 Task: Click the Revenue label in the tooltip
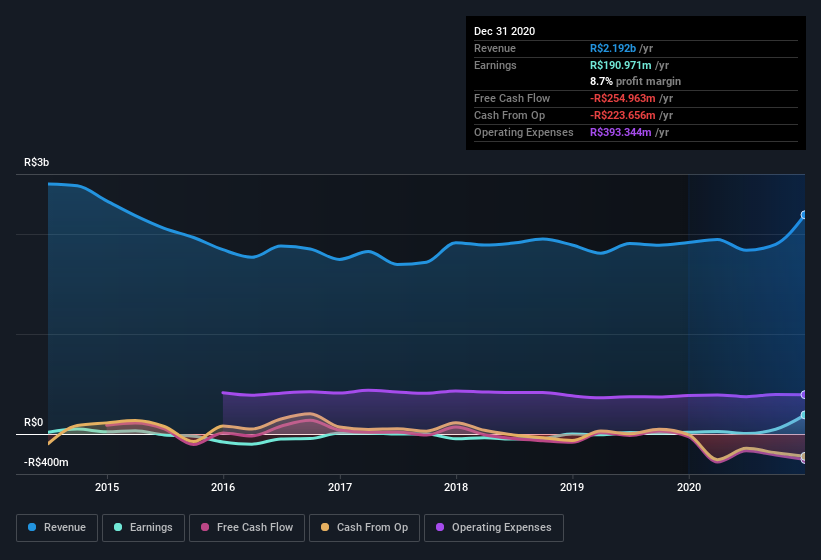point(495,48)
